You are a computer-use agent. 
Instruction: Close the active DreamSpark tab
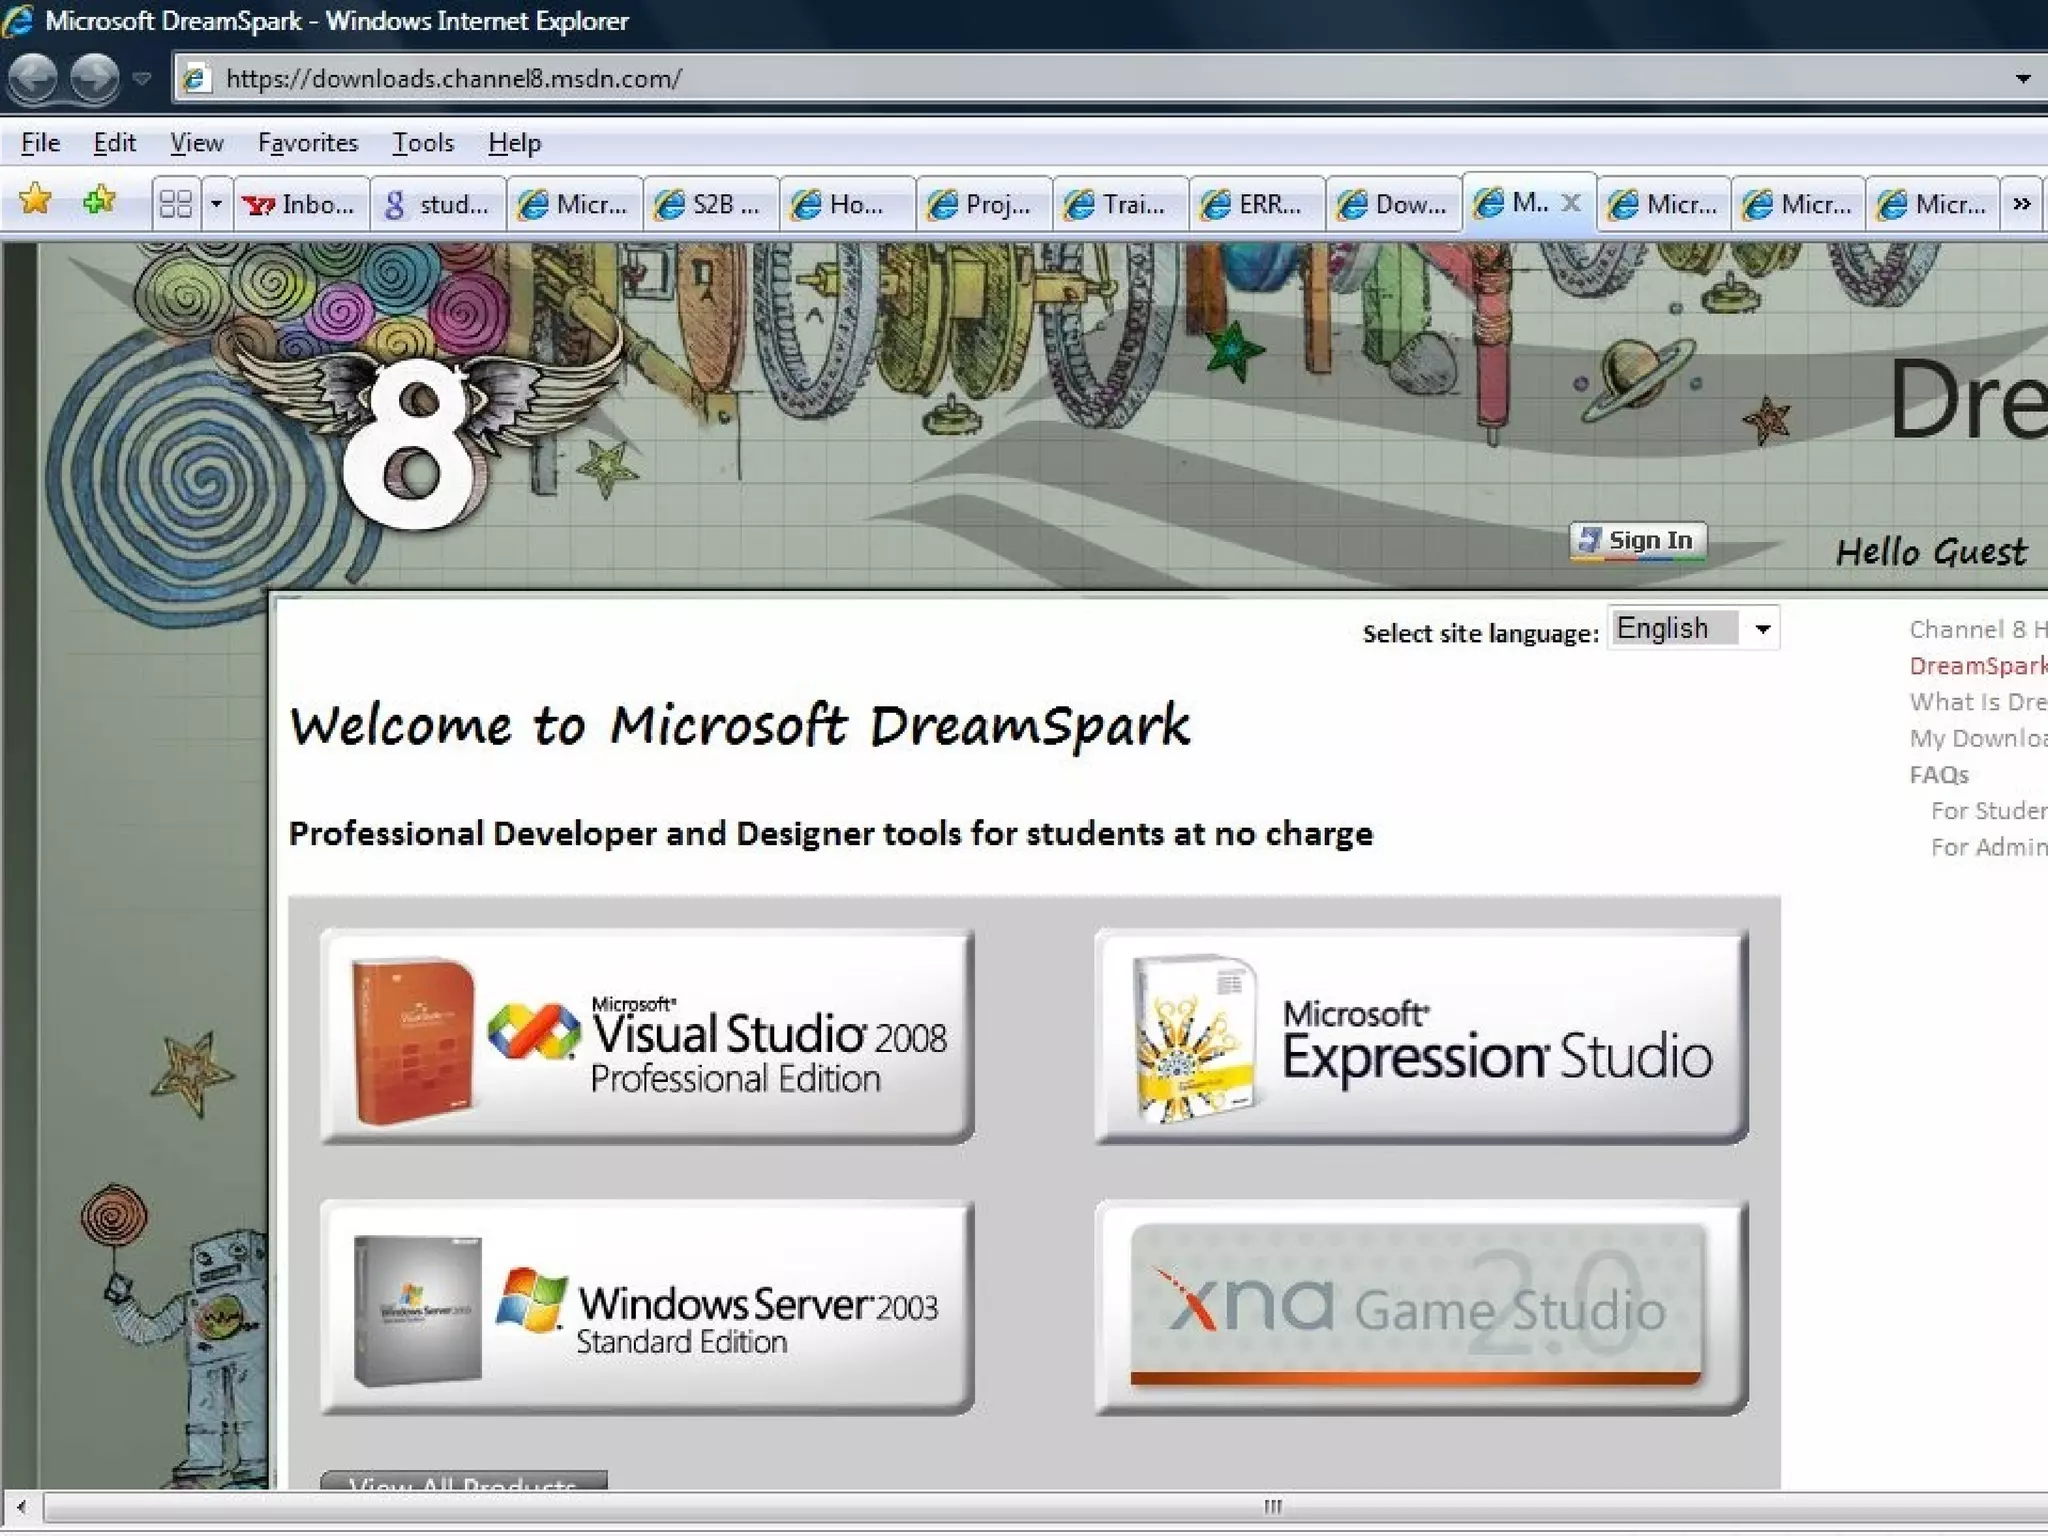click(1571, 203)
